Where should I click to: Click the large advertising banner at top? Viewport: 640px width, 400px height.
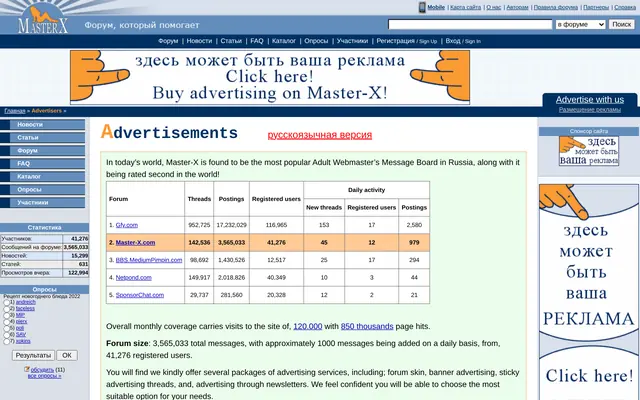pyautogui.click(x=270, y=77)
